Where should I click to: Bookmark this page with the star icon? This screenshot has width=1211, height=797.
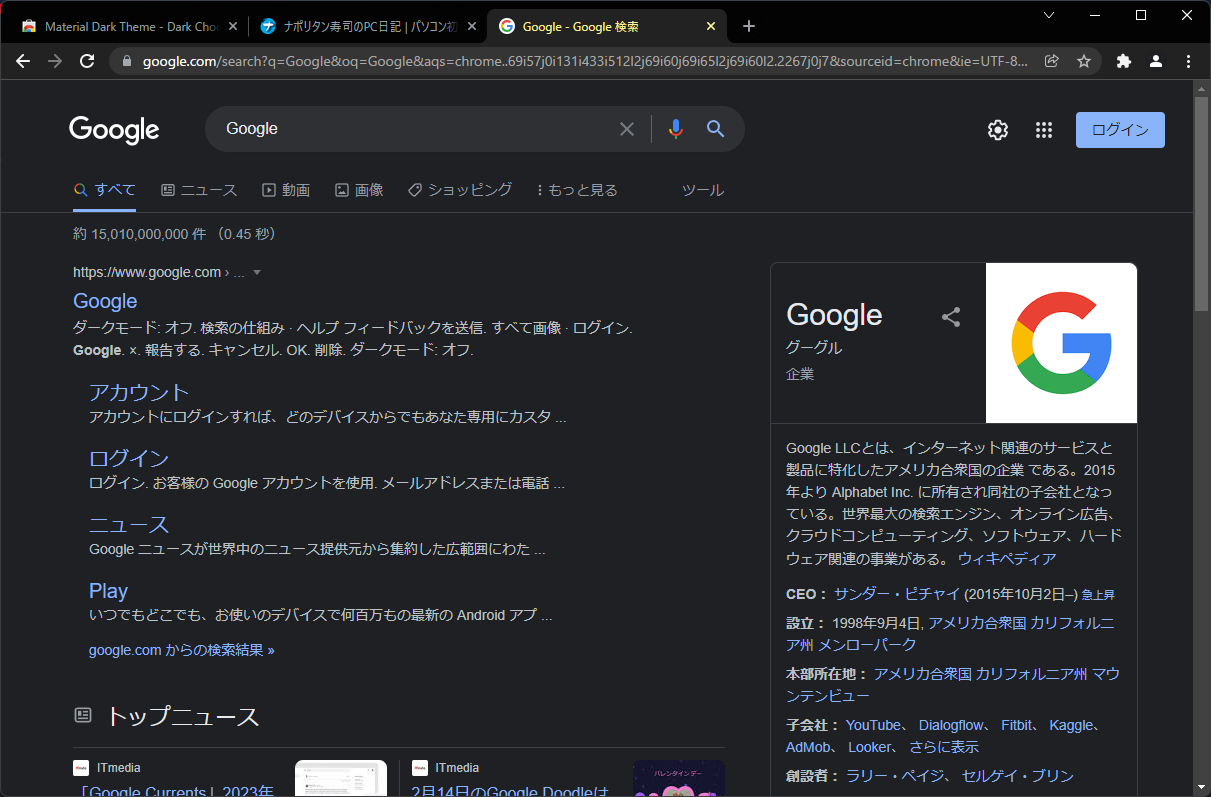click(1083, 61)
